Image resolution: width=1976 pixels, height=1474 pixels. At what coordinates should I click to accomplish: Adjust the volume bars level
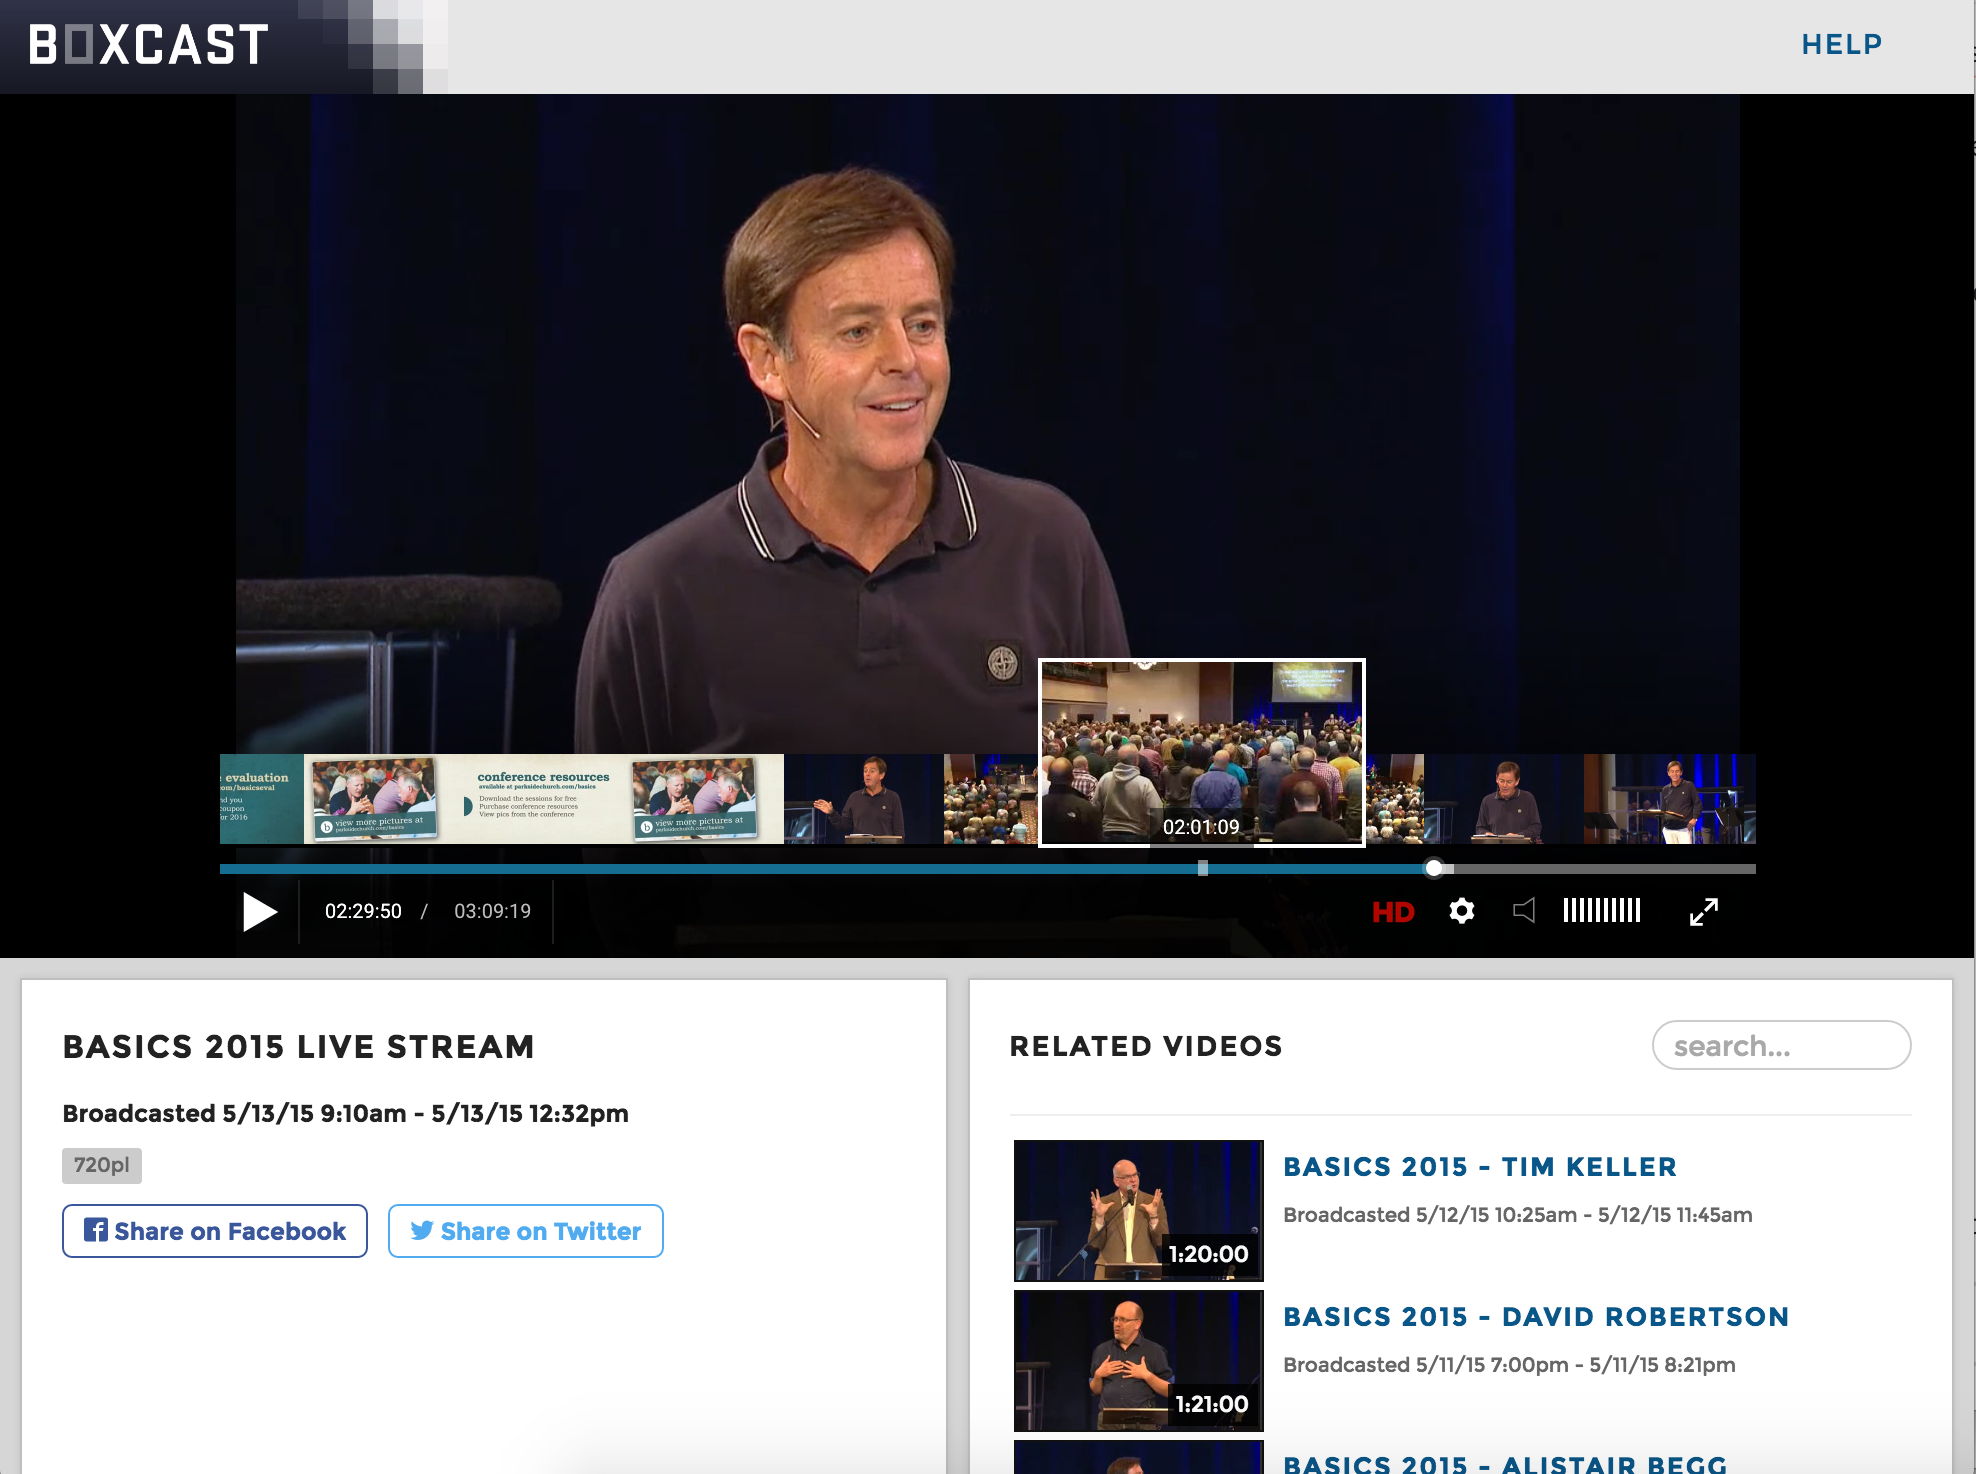point(1601,911)
